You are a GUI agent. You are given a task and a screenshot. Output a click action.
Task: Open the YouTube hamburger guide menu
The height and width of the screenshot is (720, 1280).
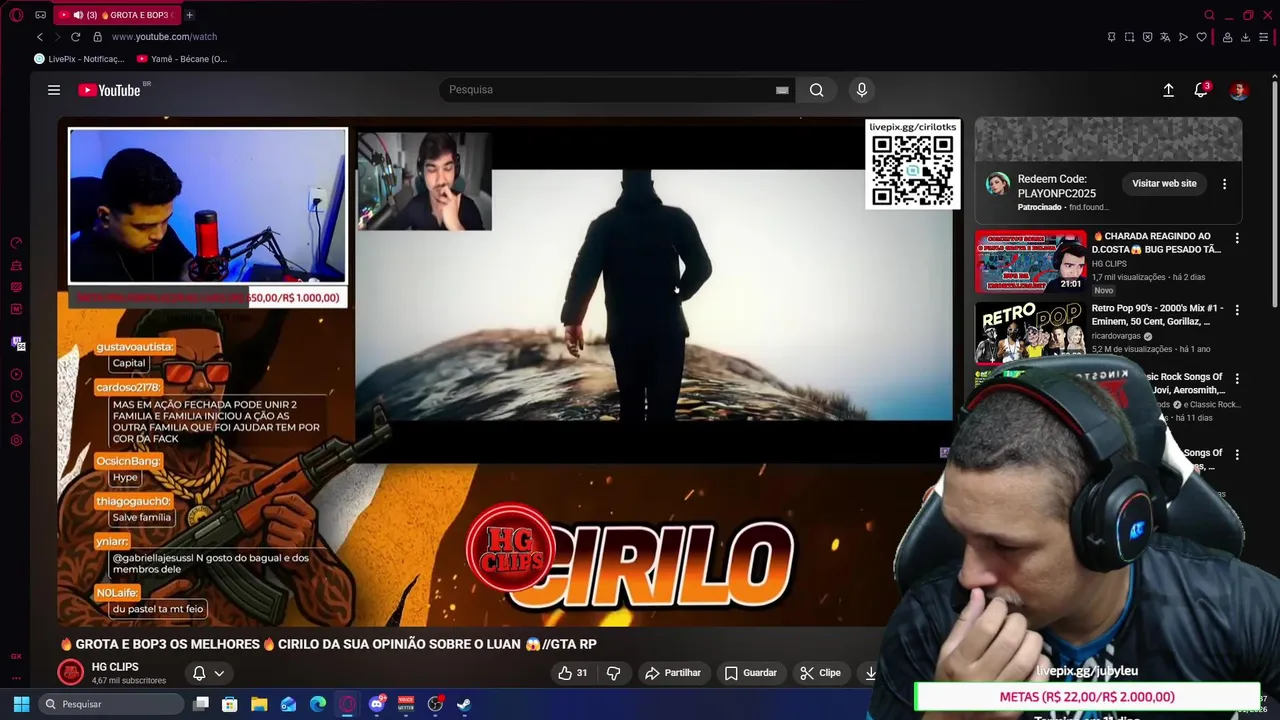pos(54,90)
